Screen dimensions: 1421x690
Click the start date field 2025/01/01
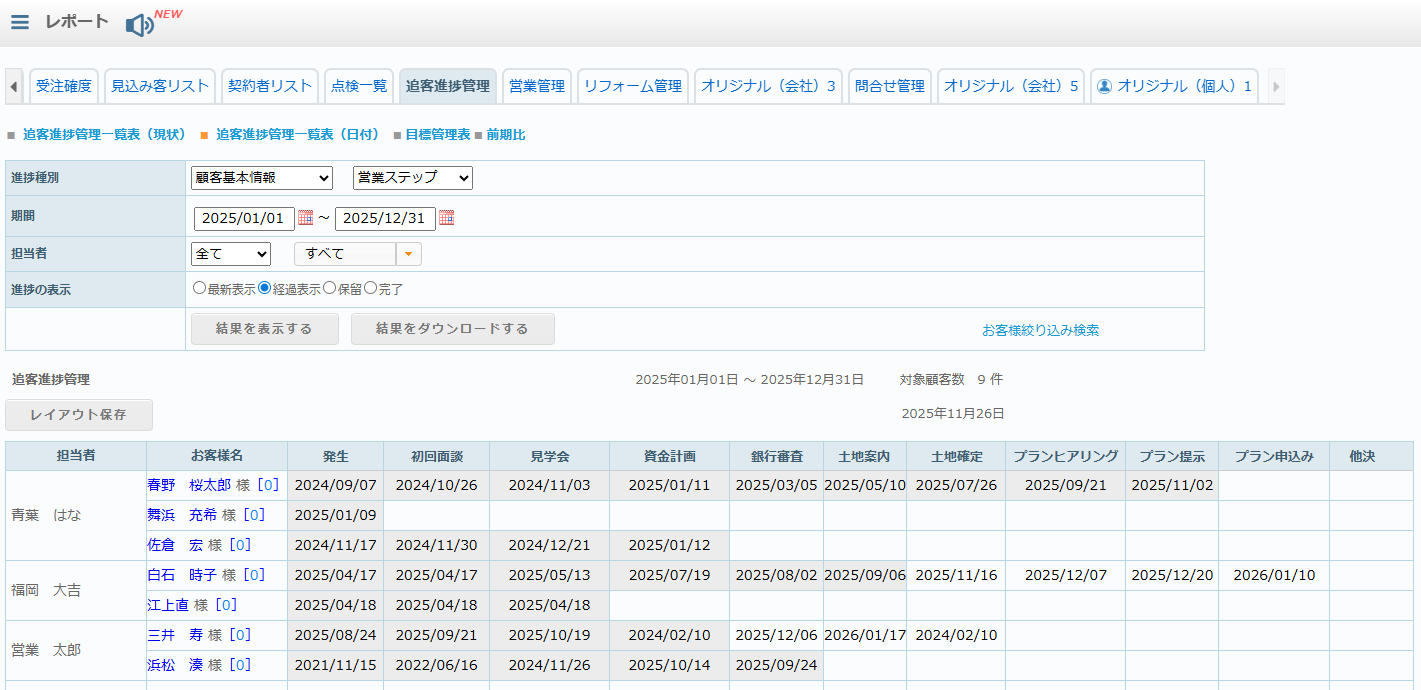pos(244,218)
